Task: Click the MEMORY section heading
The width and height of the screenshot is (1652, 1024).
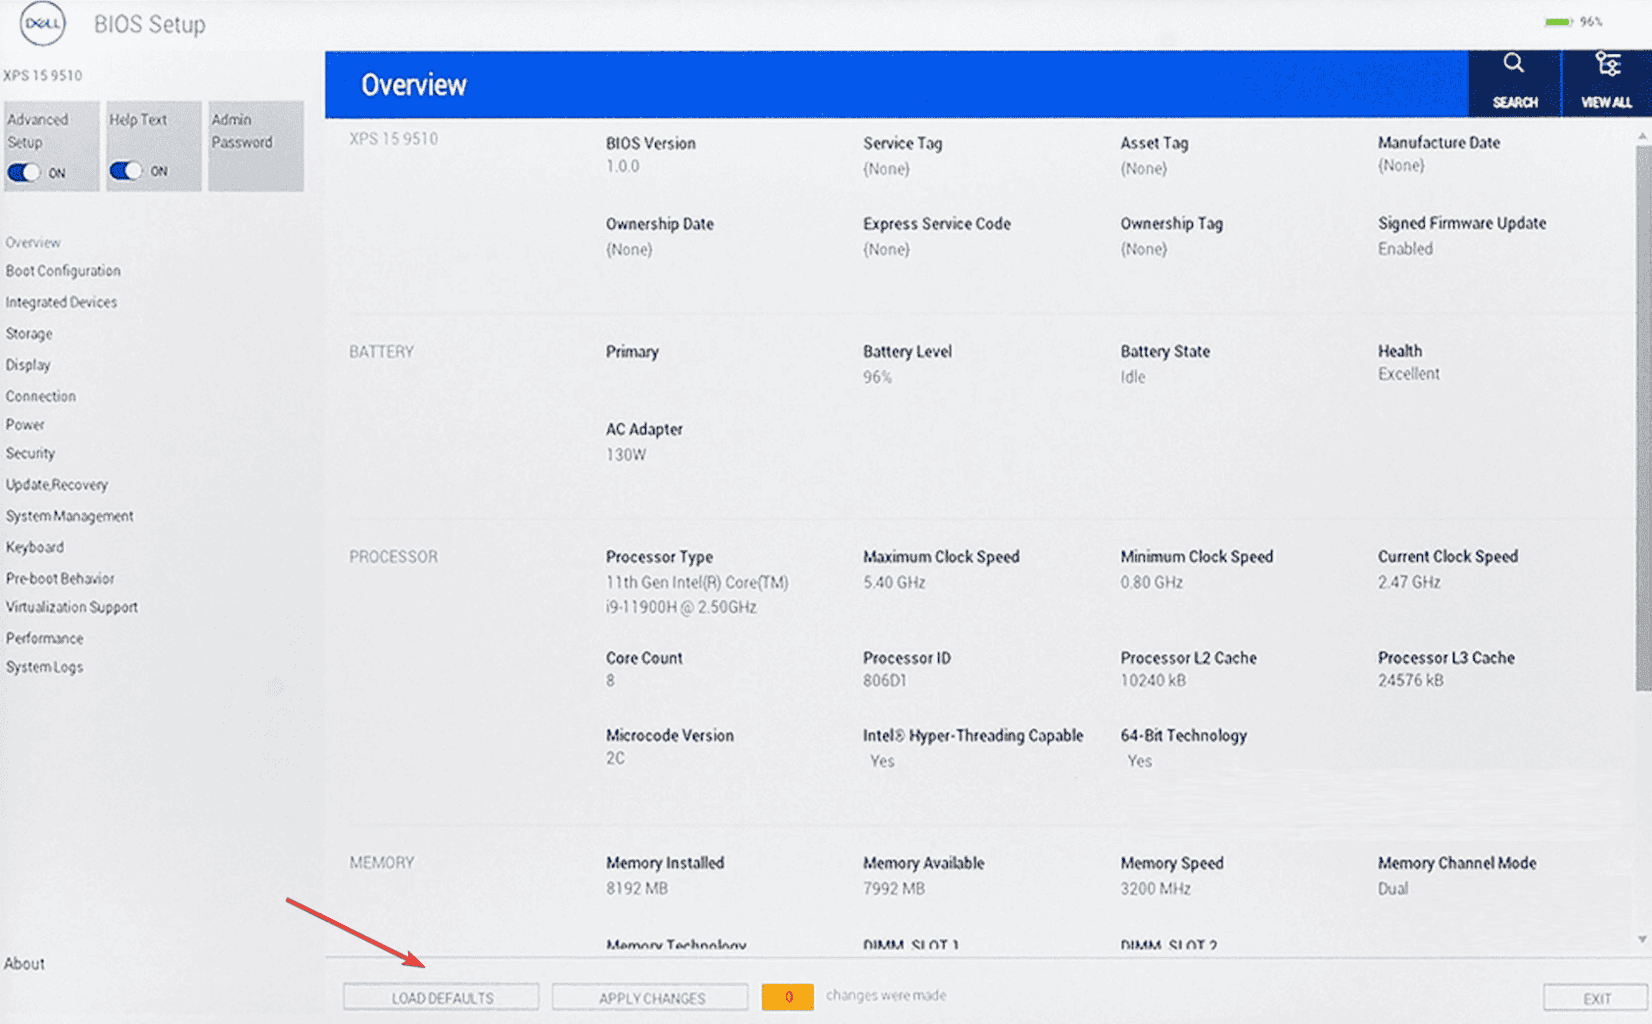Action: coord(381,863)
